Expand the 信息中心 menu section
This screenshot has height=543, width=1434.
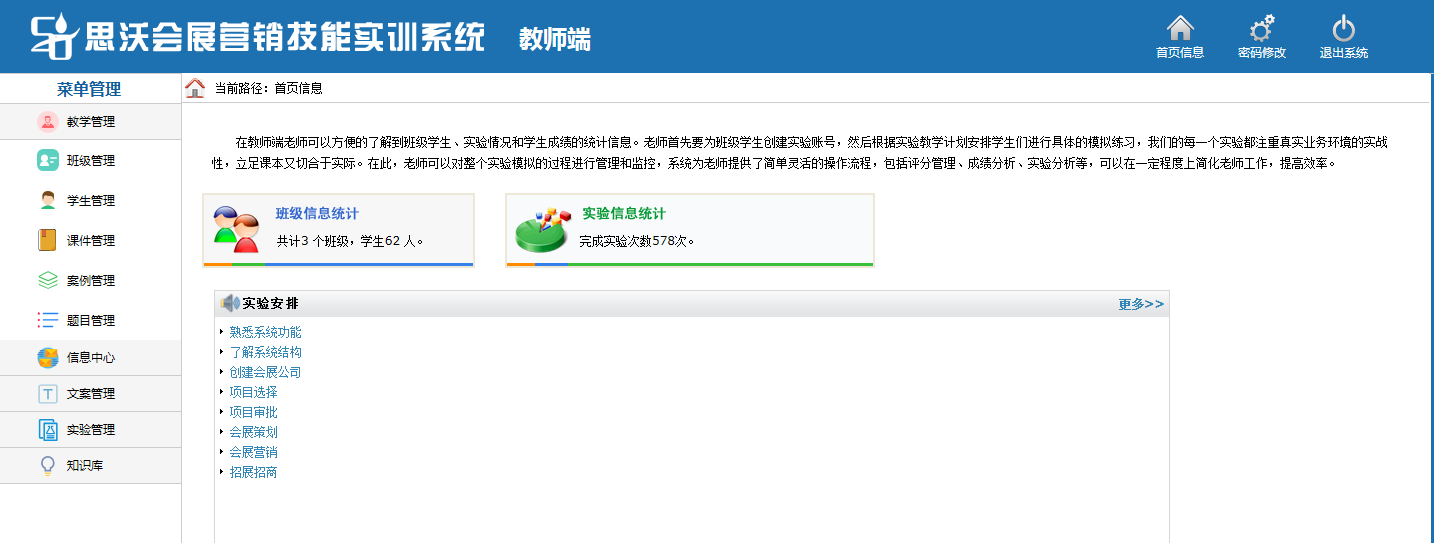click(x=90, y=358)
